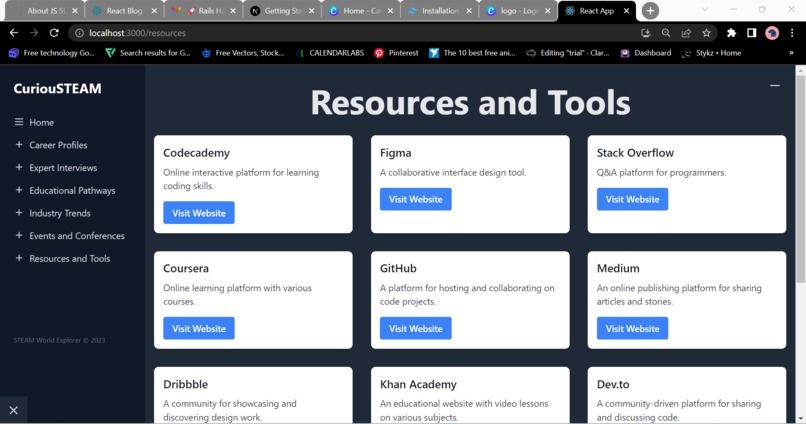The height and width of the screenshot is (424, 806).
Task: Toggle the browser side panel icon
Action: [x=752, y=33]
